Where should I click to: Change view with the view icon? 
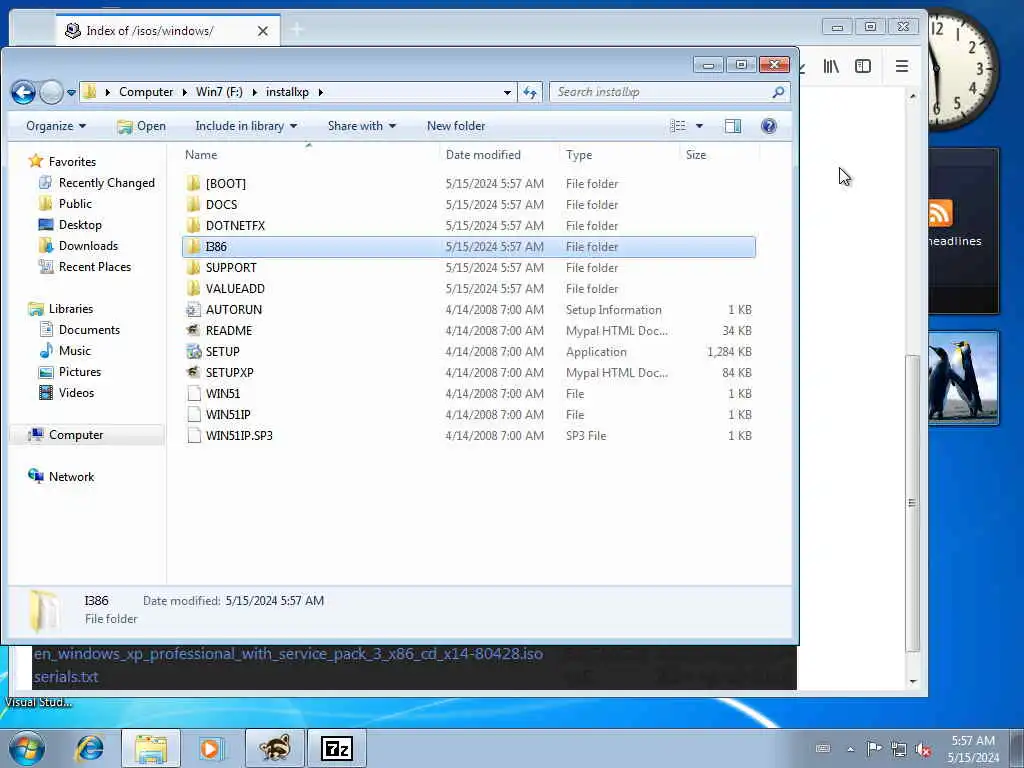pyautogui.click(x=678, y=126)
